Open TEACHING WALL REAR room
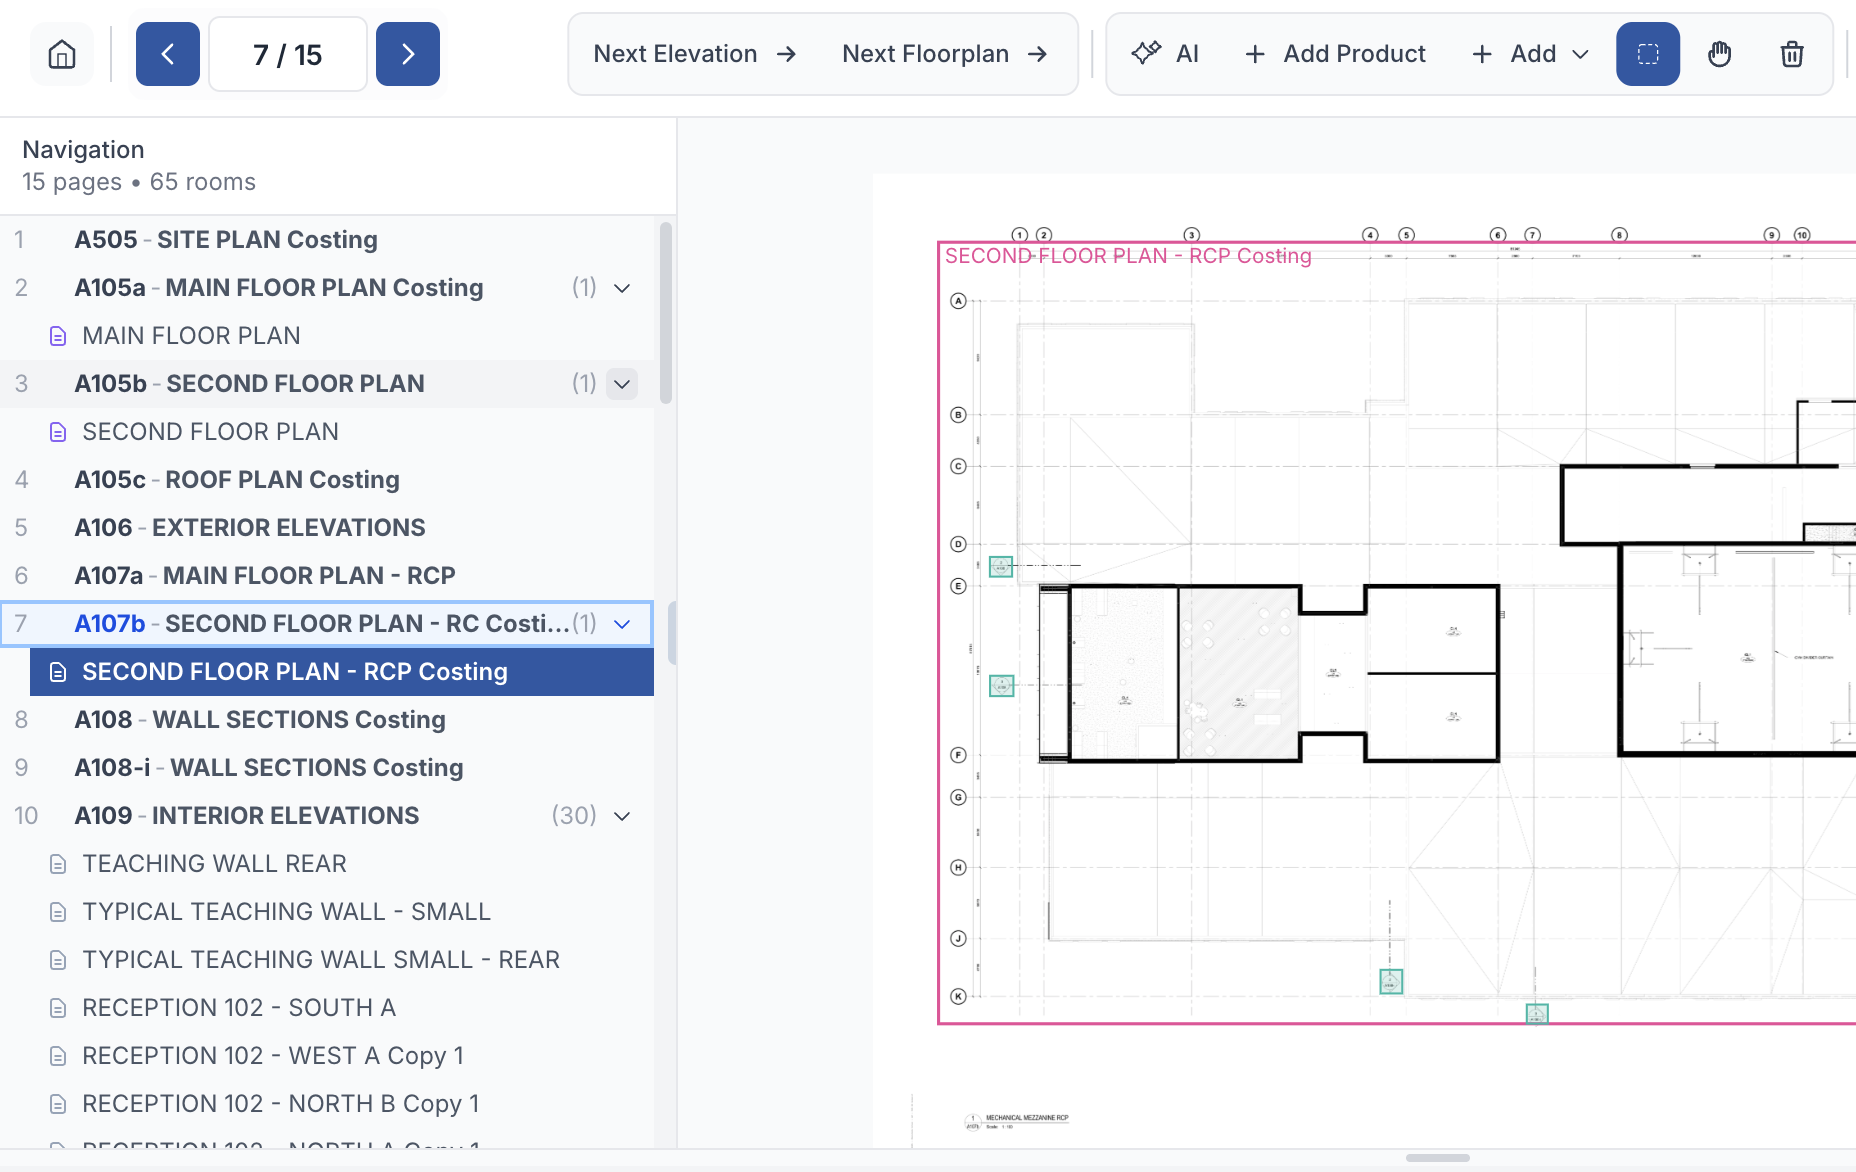1856x1172 pixels. click(x=214, y=863)
